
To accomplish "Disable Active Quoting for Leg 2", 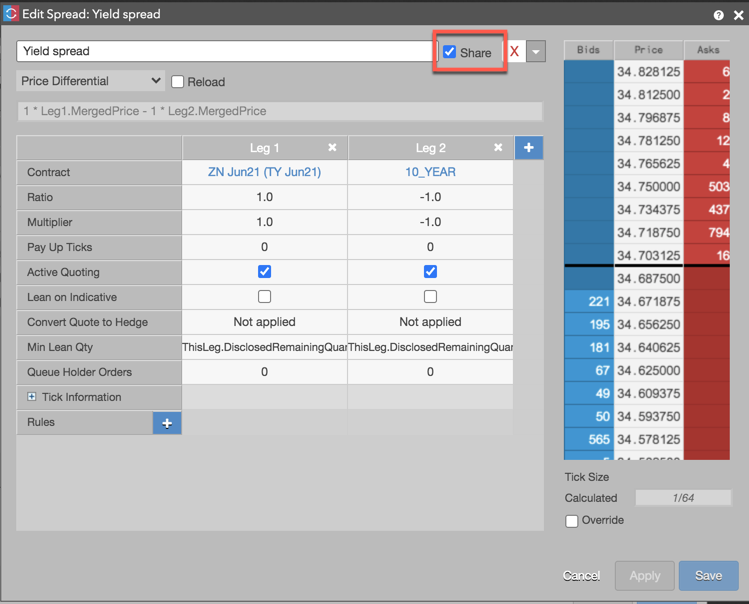I will coord(430,272).
